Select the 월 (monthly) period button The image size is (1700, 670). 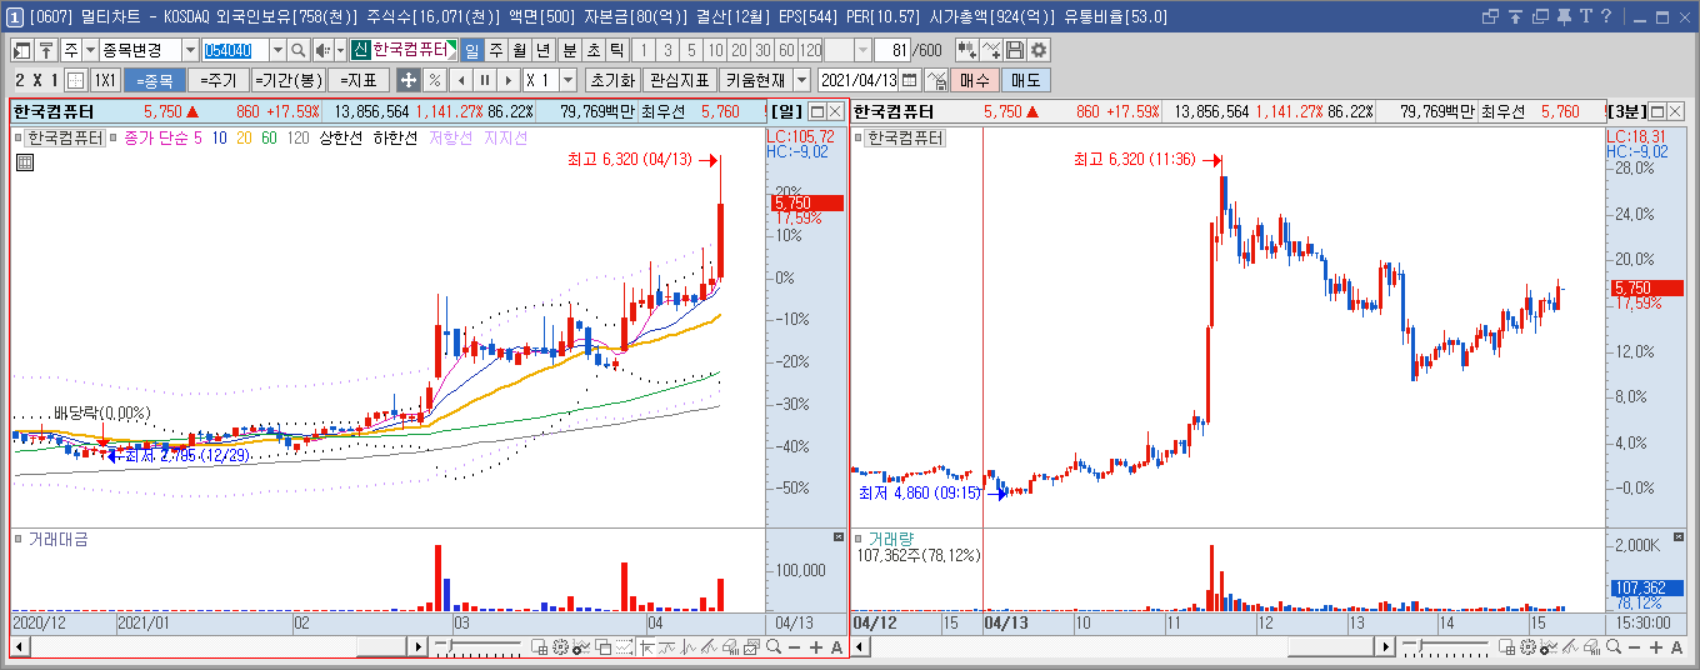pyautogui.click(x=520, y=50)
